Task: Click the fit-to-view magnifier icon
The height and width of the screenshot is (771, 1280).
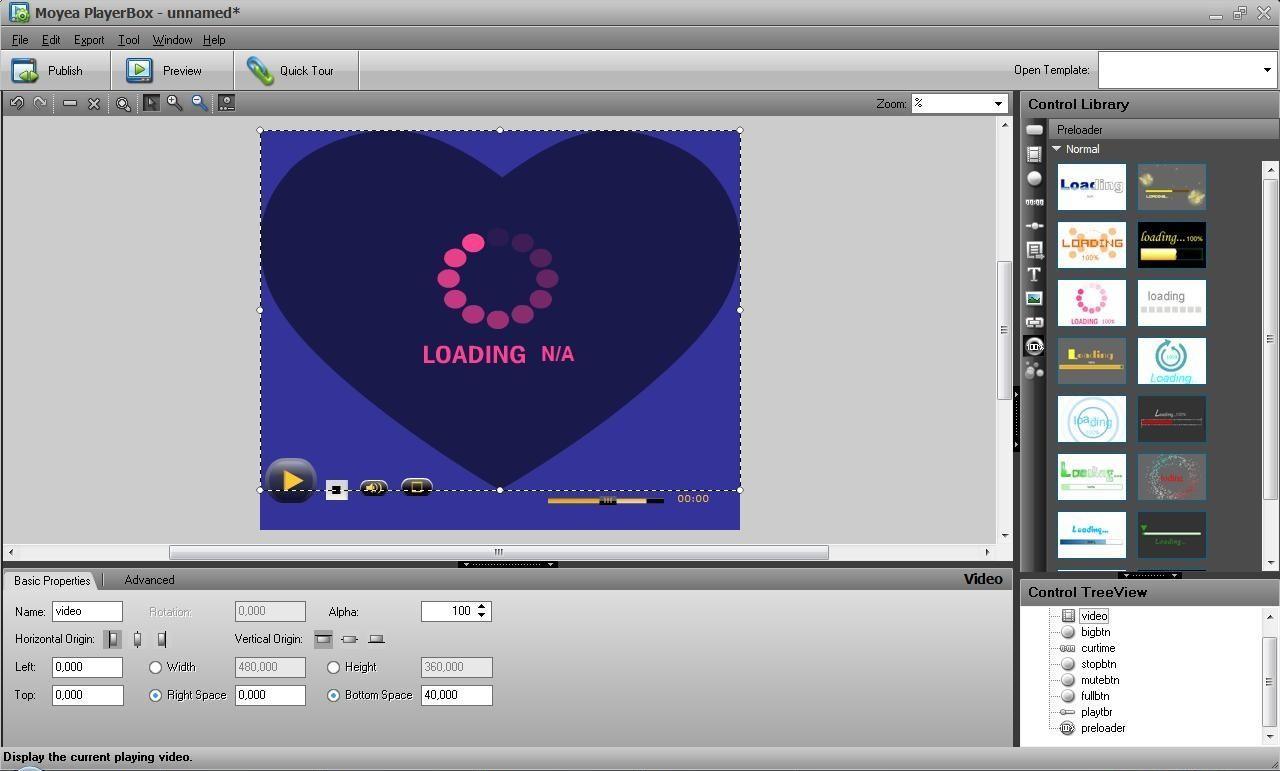Action: (123, 103)
